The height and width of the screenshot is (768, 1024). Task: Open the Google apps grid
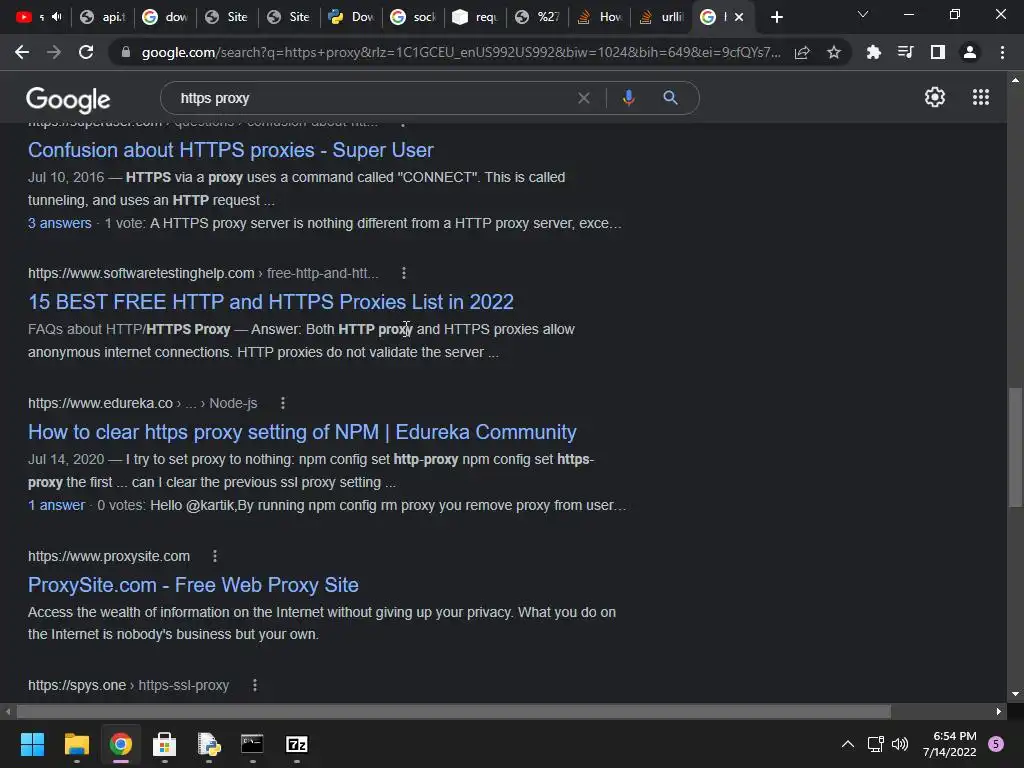point(980,97)
